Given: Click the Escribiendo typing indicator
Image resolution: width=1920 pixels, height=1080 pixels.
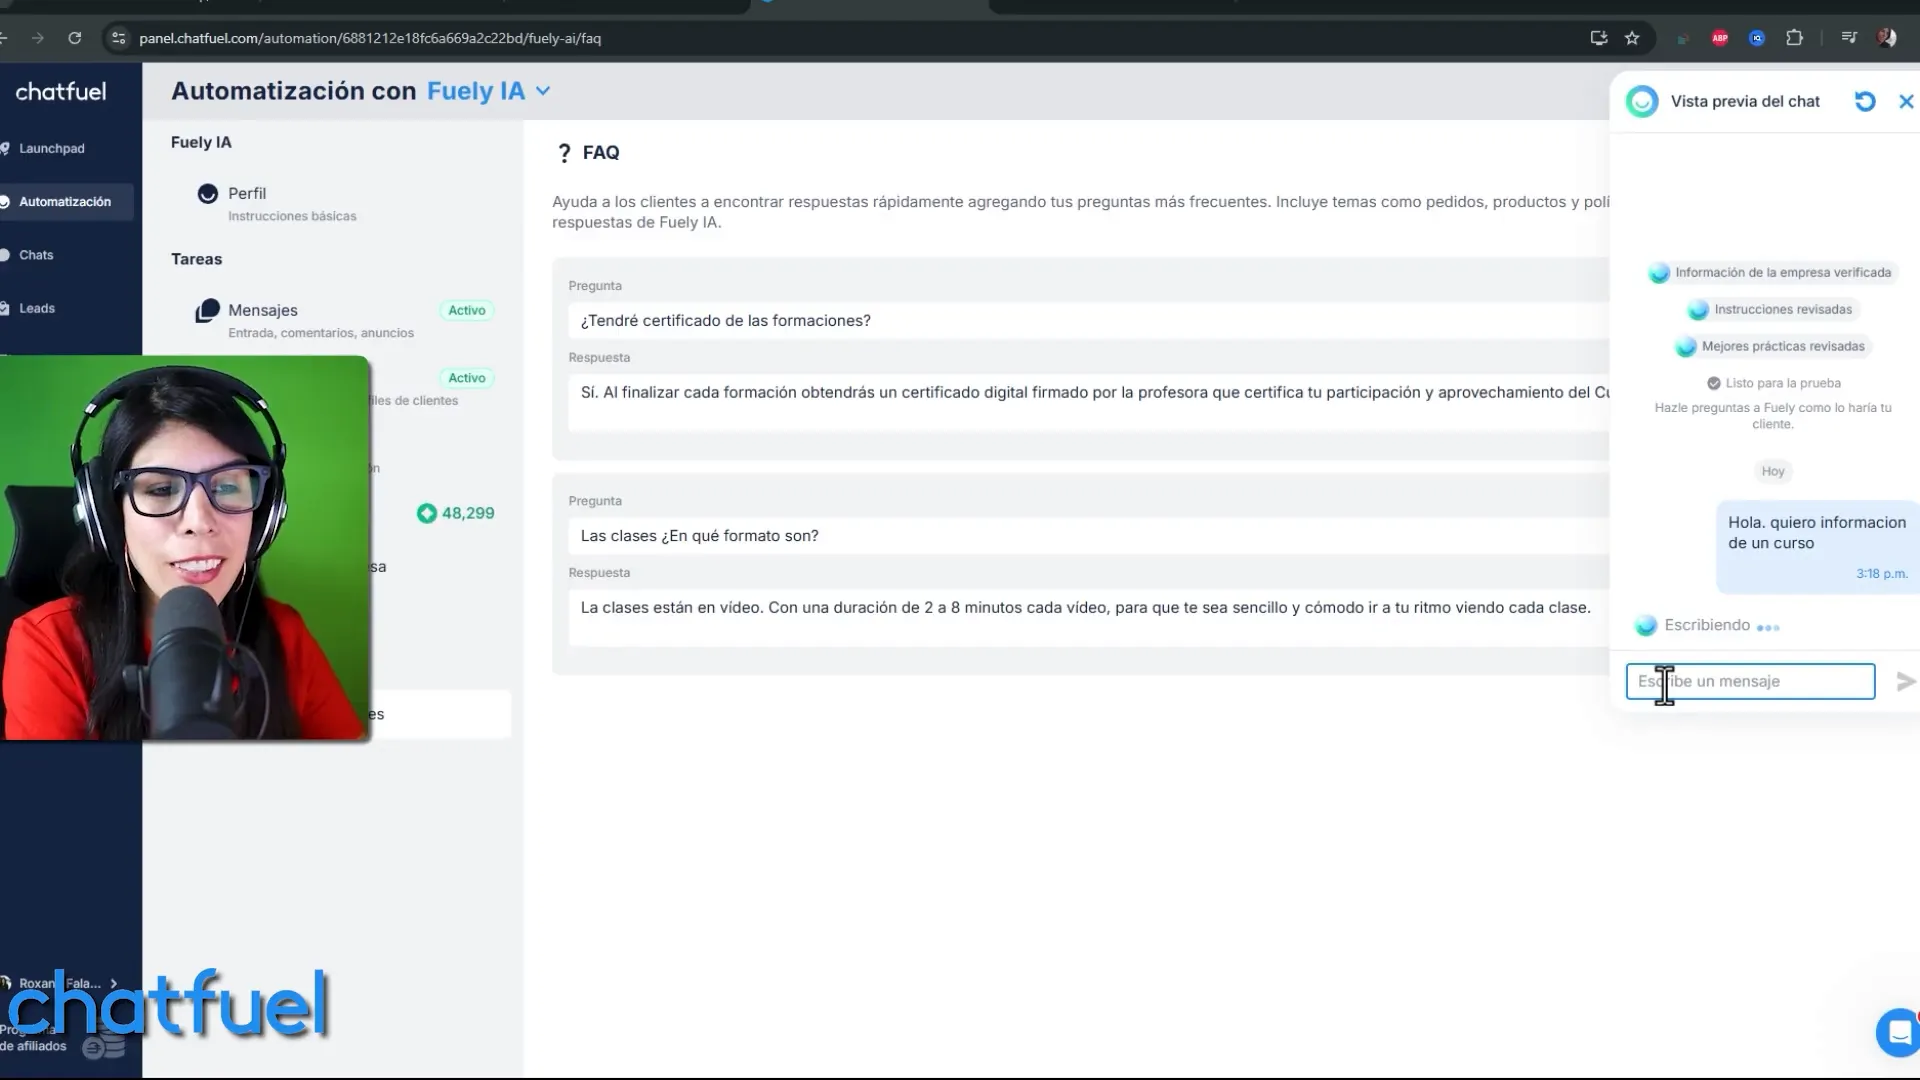Looking at the screenshot, I should [1707, 625].
